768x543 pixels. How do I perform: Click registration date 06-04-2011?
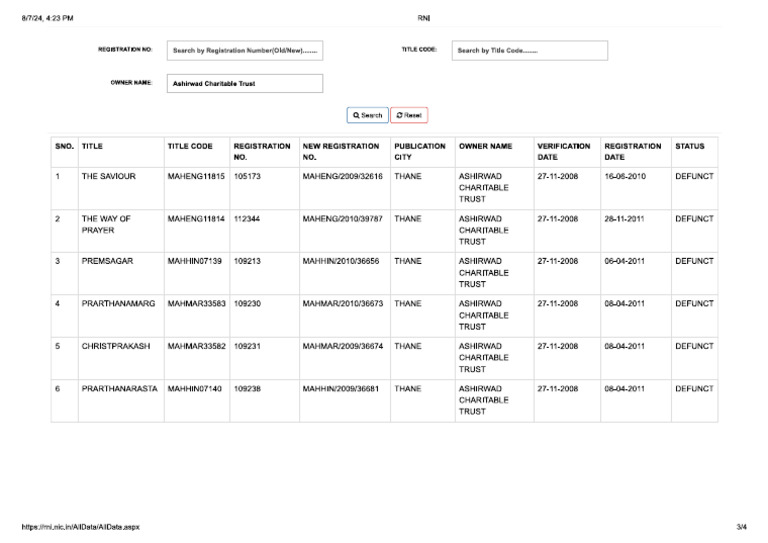624,261
